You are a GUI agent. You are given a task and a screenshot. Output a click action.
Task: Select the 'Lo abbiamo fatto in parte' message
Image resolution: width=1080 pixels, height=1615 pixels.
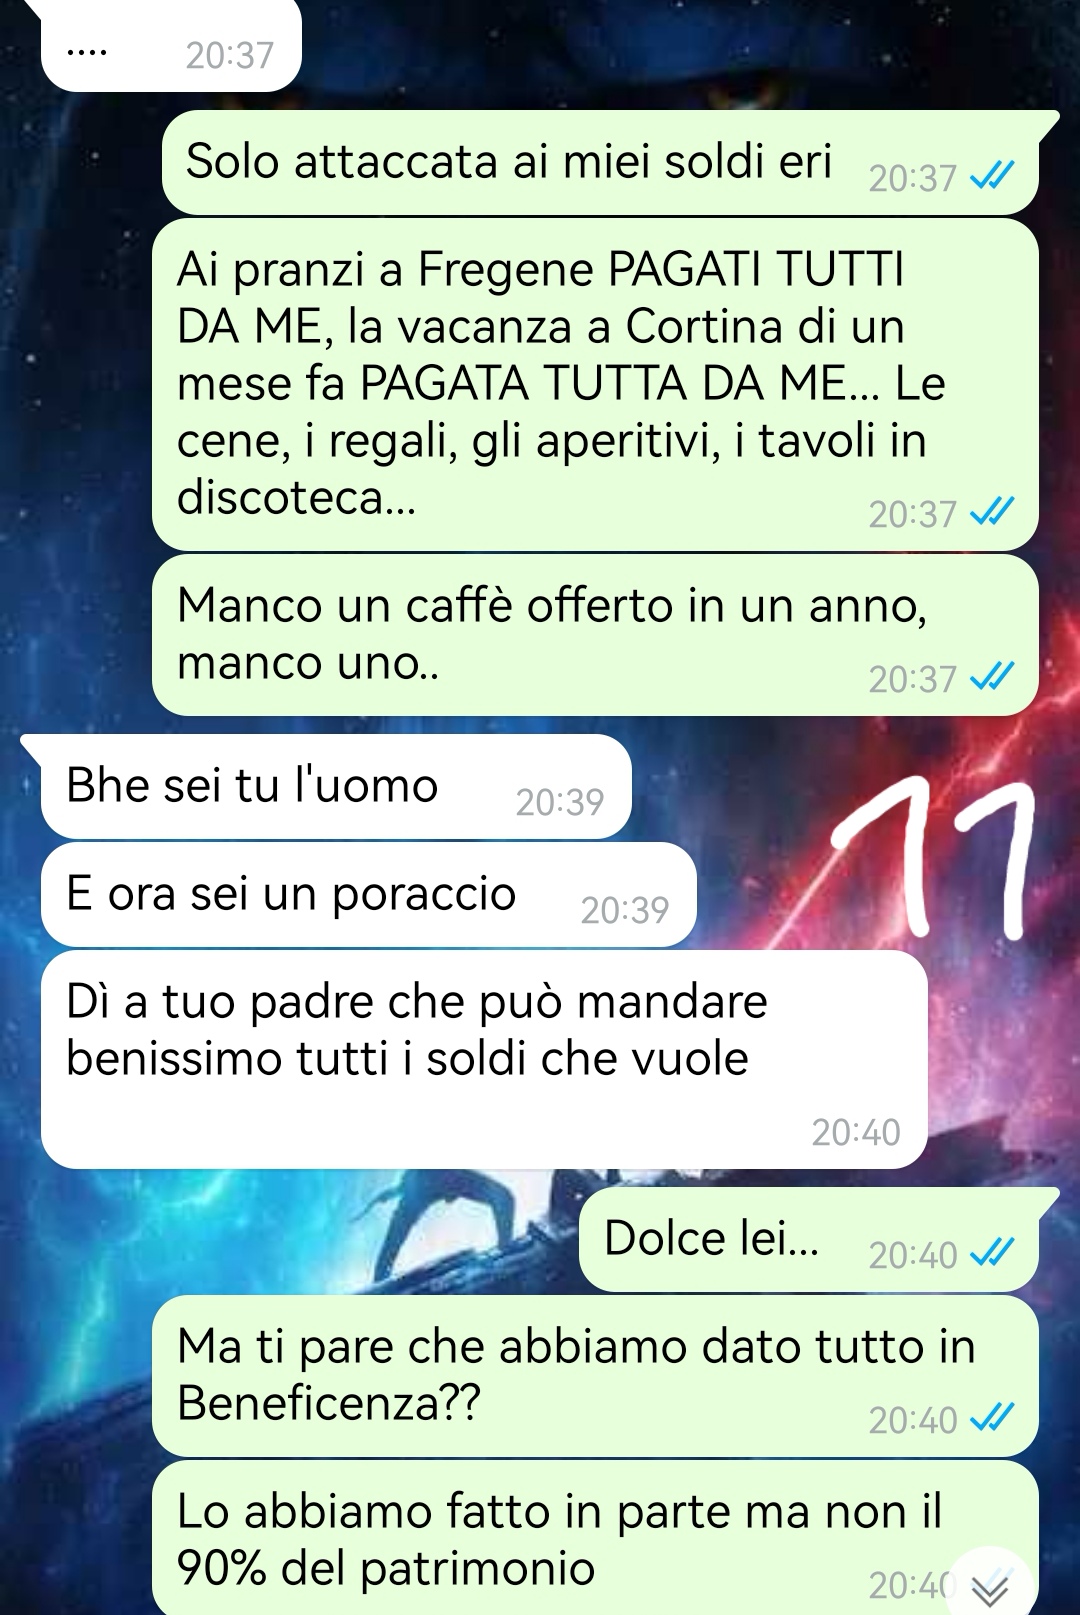click(x=595, y=1538)
